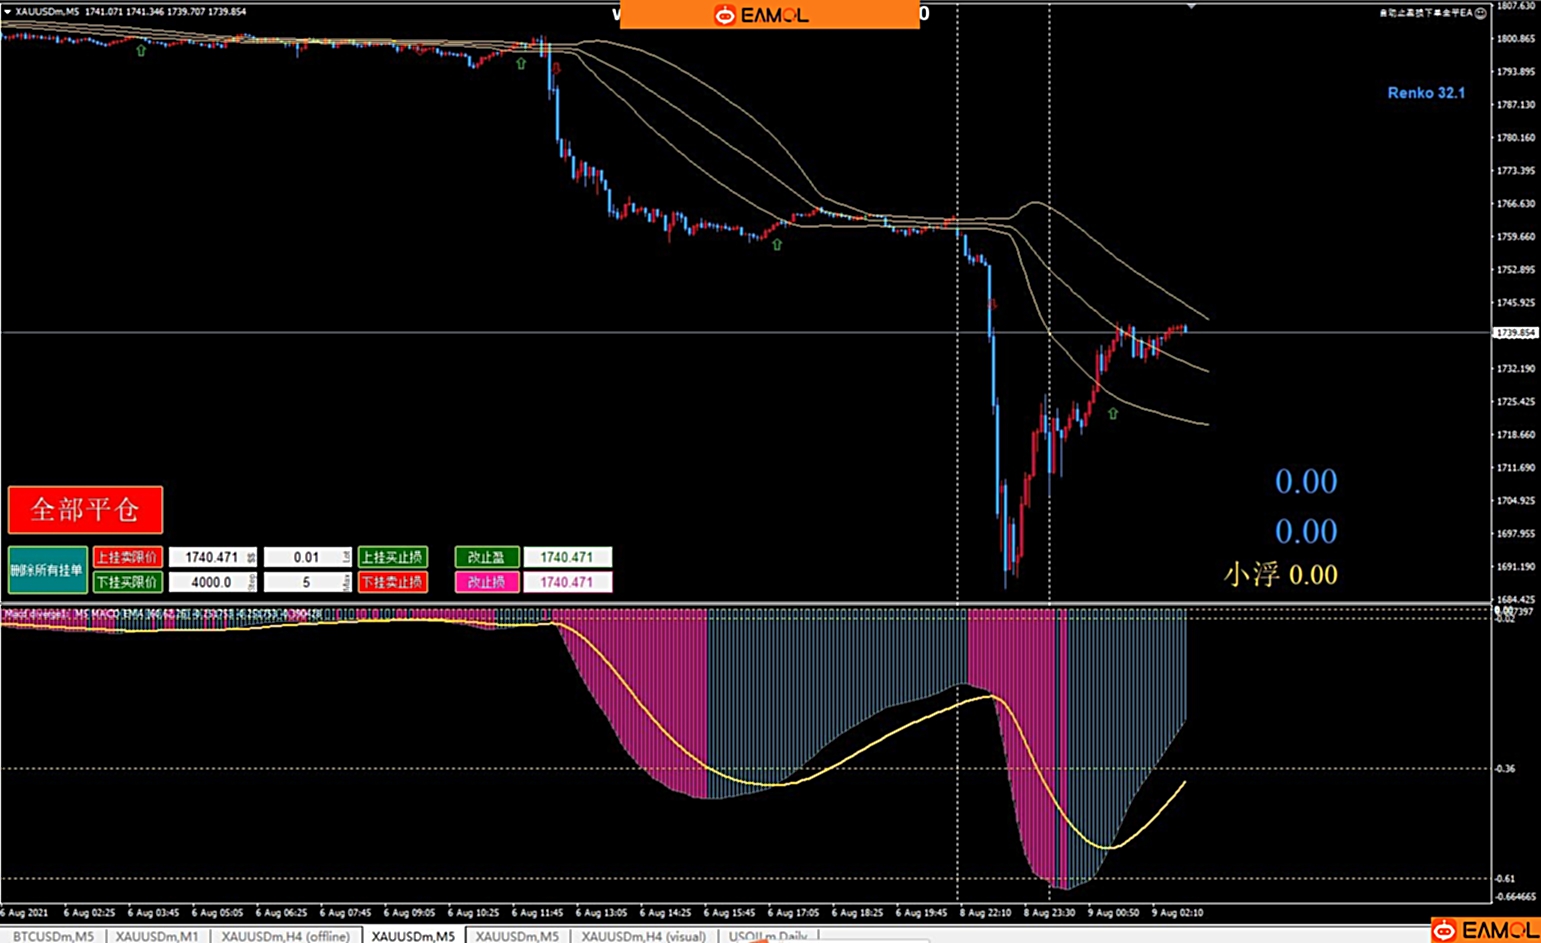Click the red 下挂卖止损 button
This screenshot has height=943, width=1541.
click(x=393, y=582)
